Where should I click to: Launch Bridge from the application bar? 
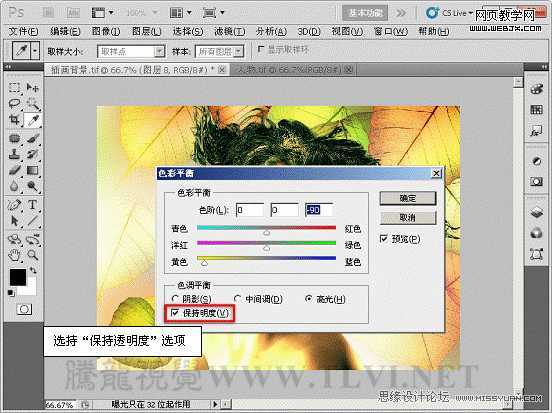tap(48, 13)
